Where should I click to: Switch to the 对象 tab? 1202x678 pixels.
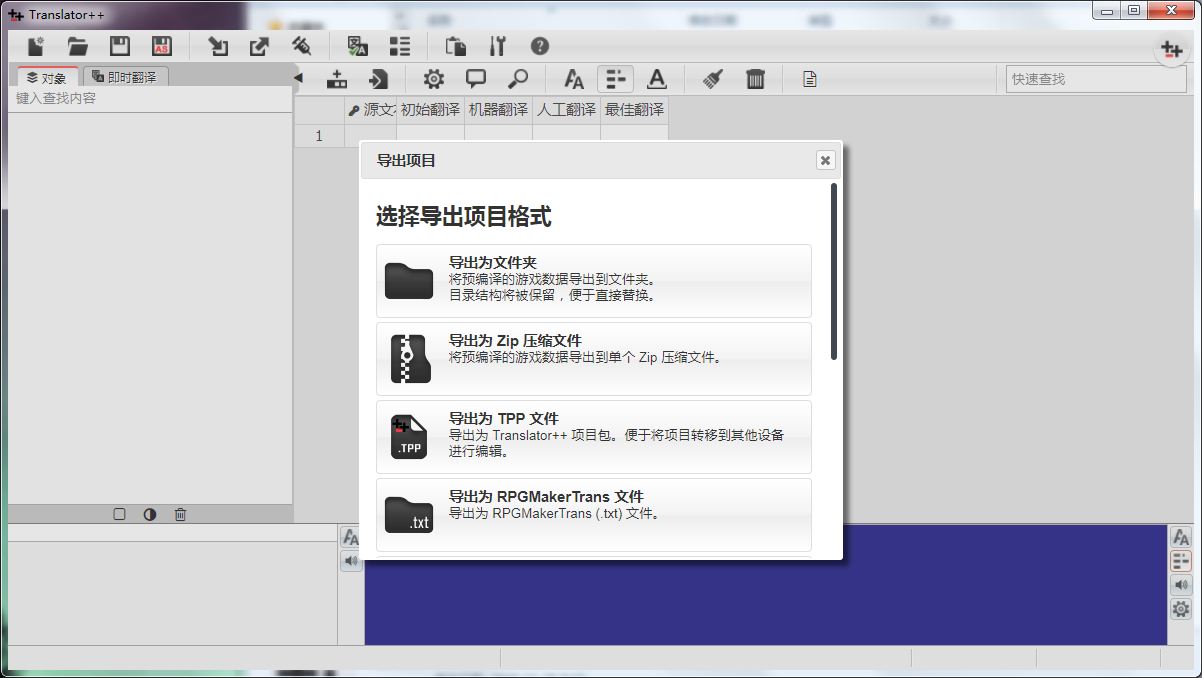coord(47,77)
